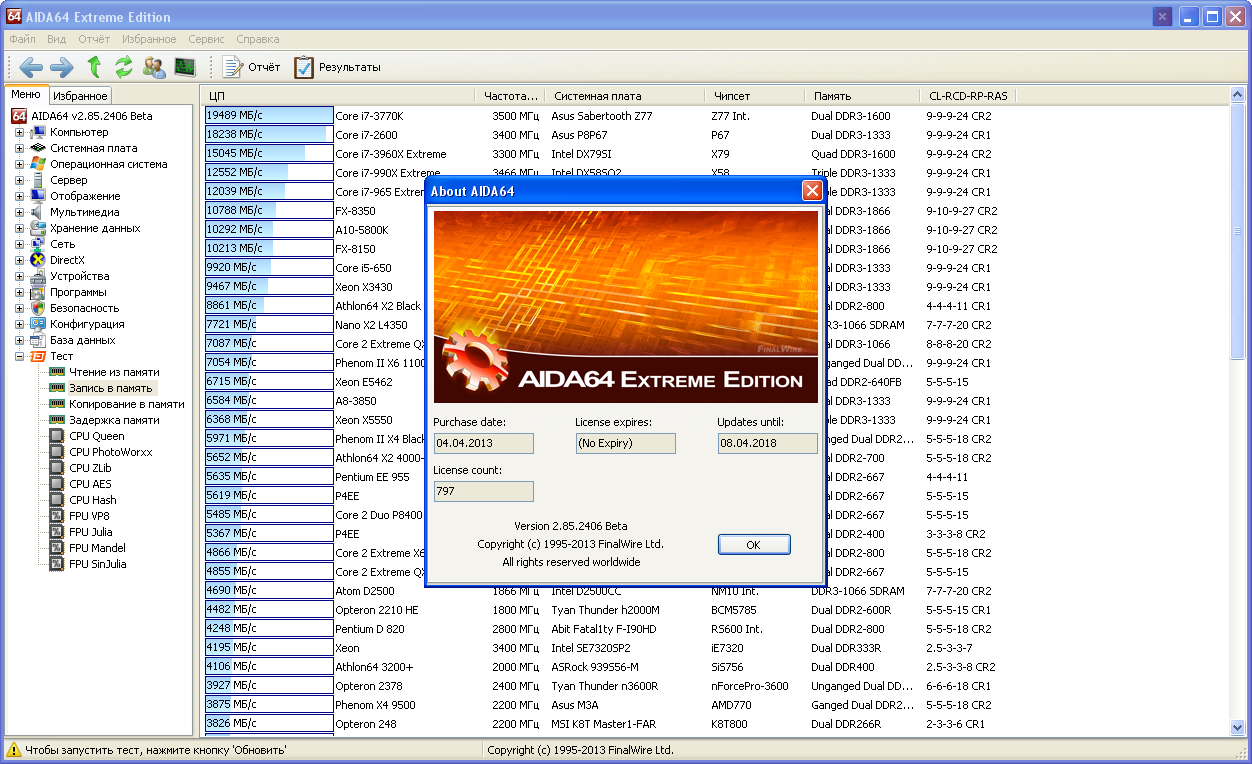The width and height of the screenshot is (1252, 764).
Task: Open the Отчёт report toolbar button
Action: [x=252, y=67]
